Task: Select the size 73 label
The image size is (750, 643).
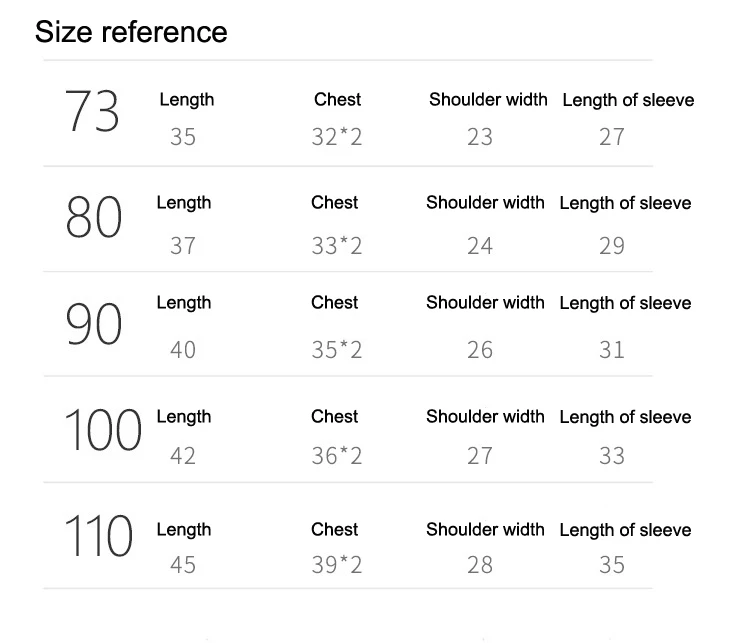Action: click(x=92, y=111)
